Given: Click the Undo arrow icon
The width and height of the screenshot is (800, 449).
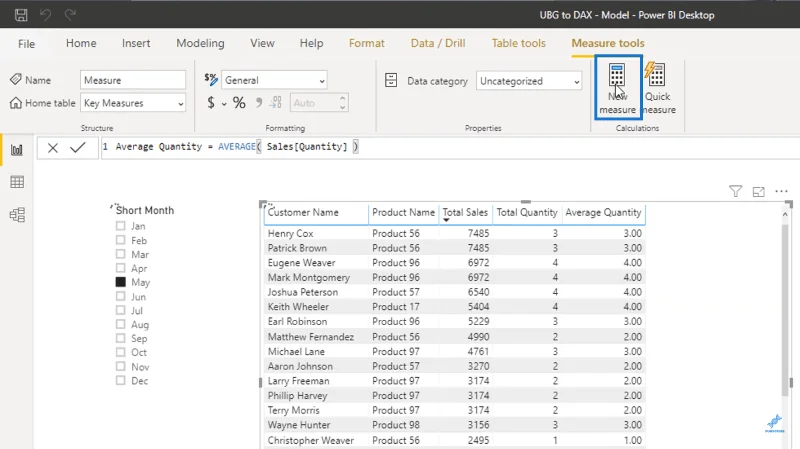Looking at the screenshot, I should [45, 15].
